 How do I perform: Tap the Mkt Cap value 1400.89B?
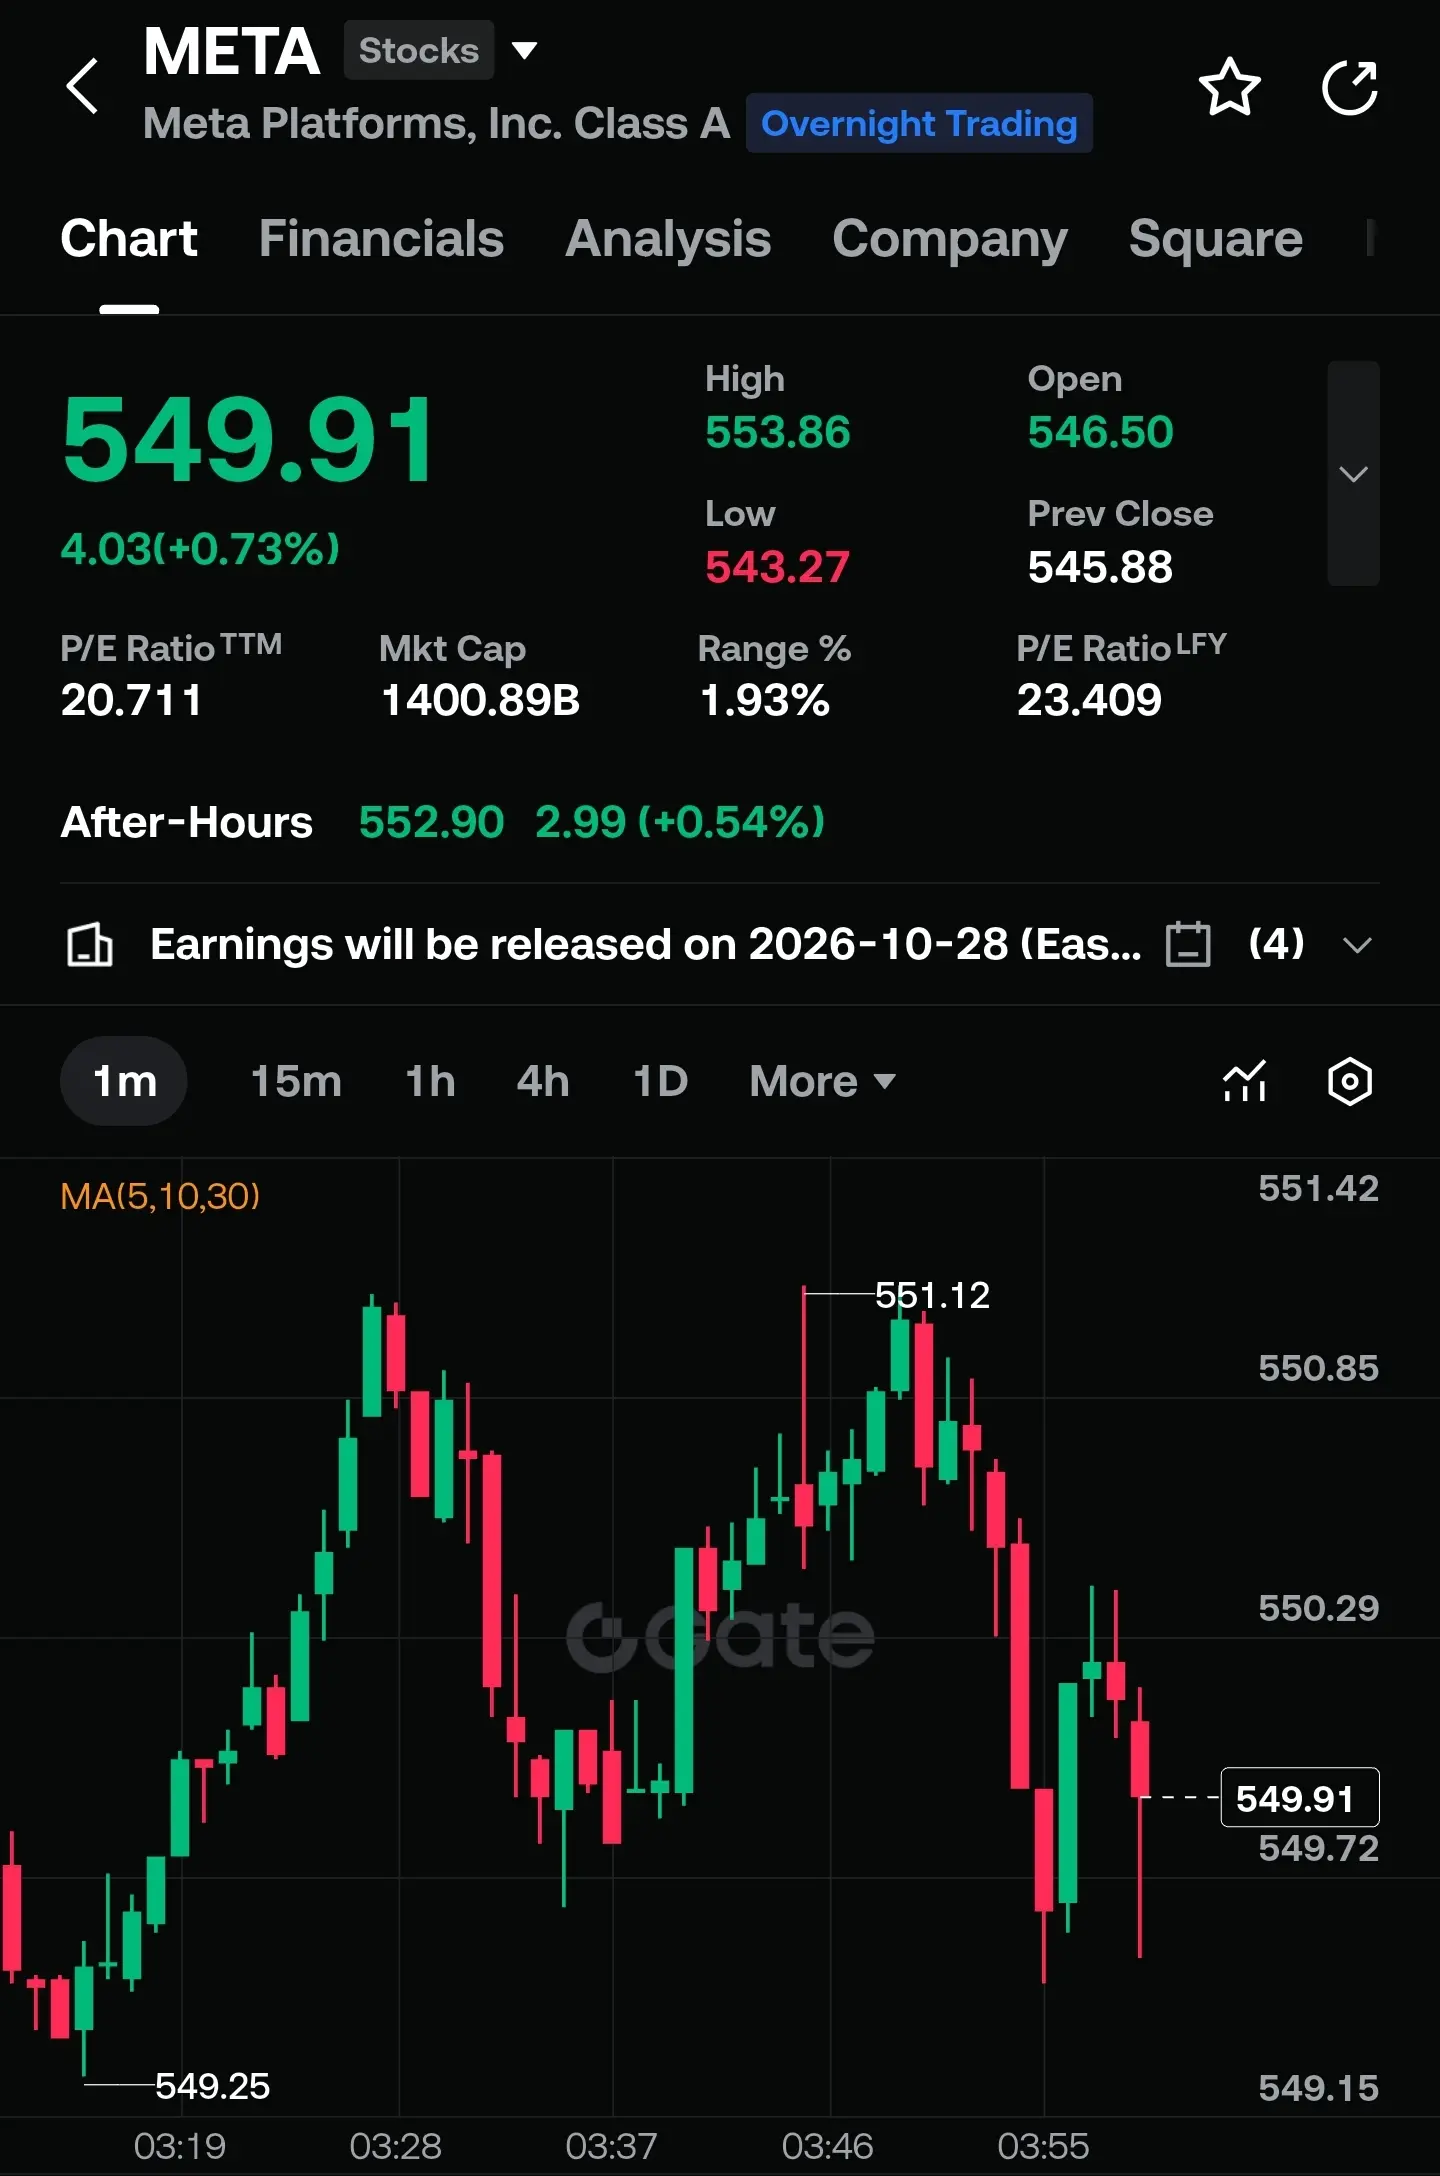pos(480,699)
